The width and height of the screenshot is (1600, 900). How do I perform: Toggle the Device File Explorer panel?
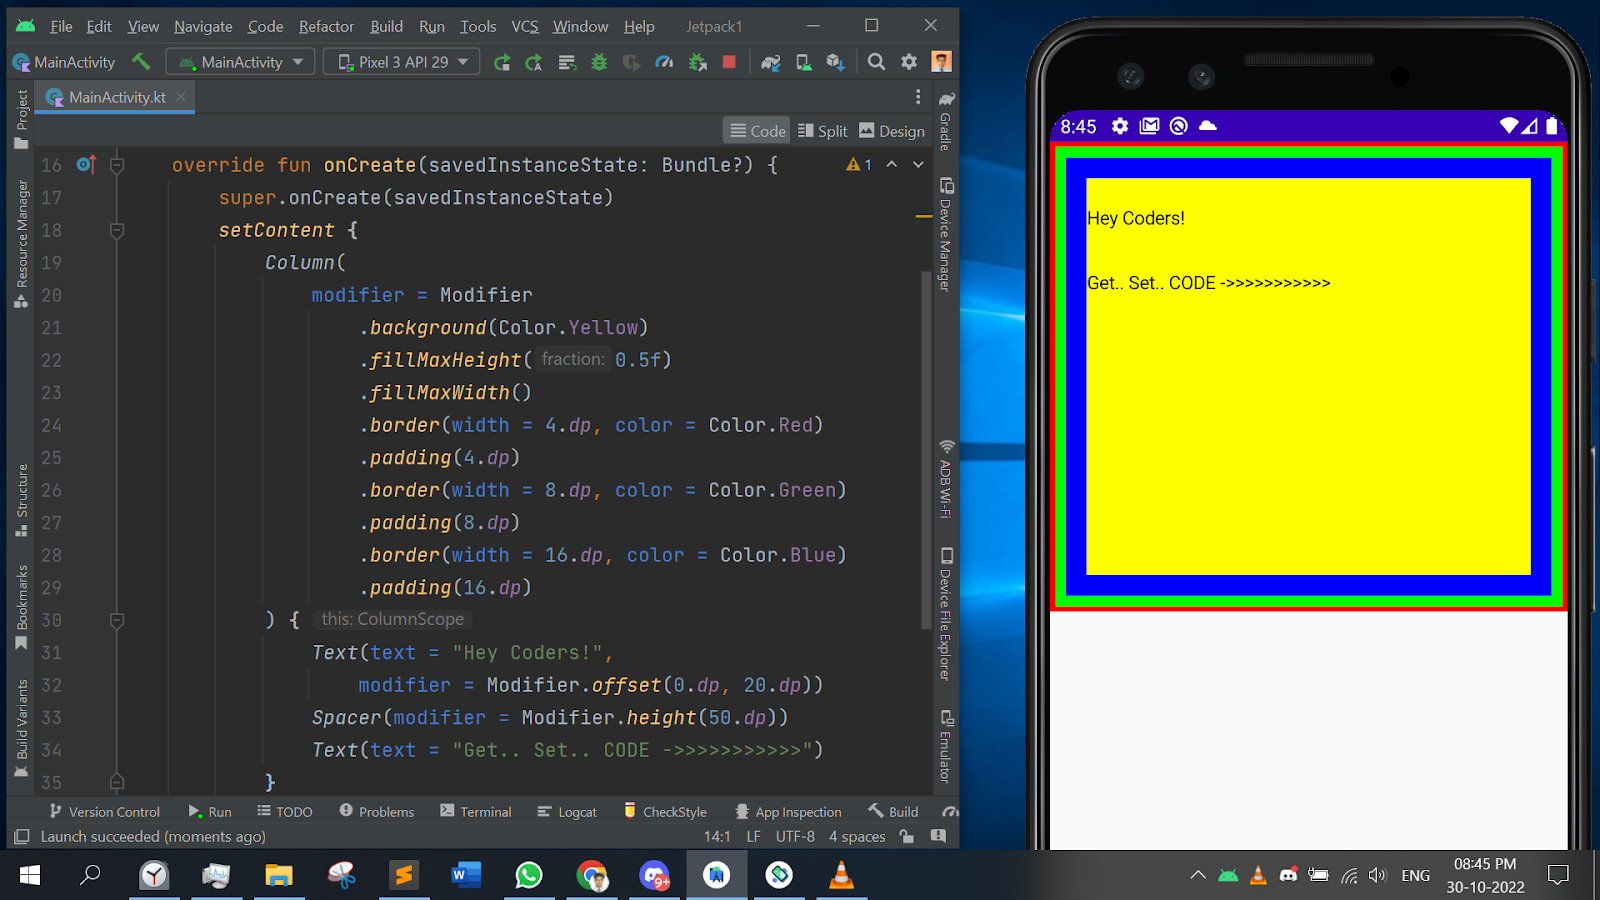[946, 613]
